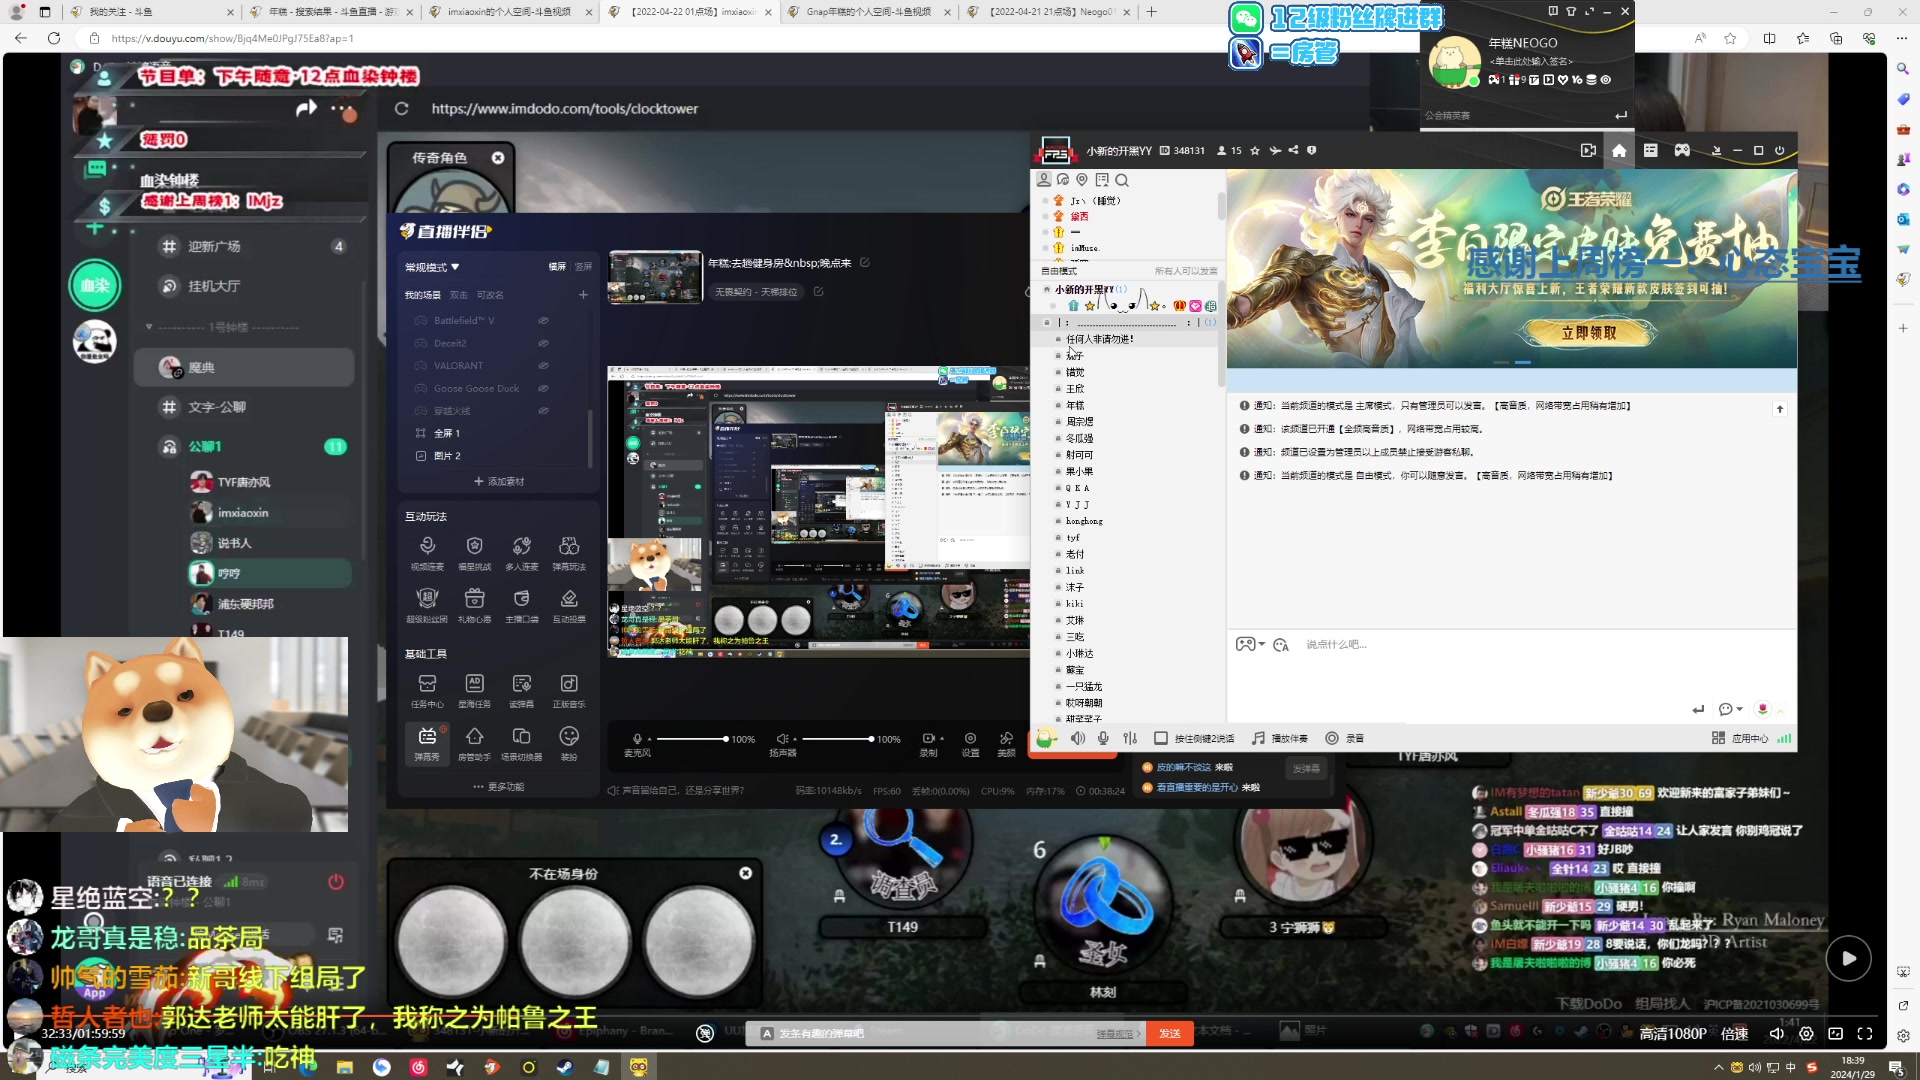Switch to tab Gnap年糕的个人空间

click(868, 12)
